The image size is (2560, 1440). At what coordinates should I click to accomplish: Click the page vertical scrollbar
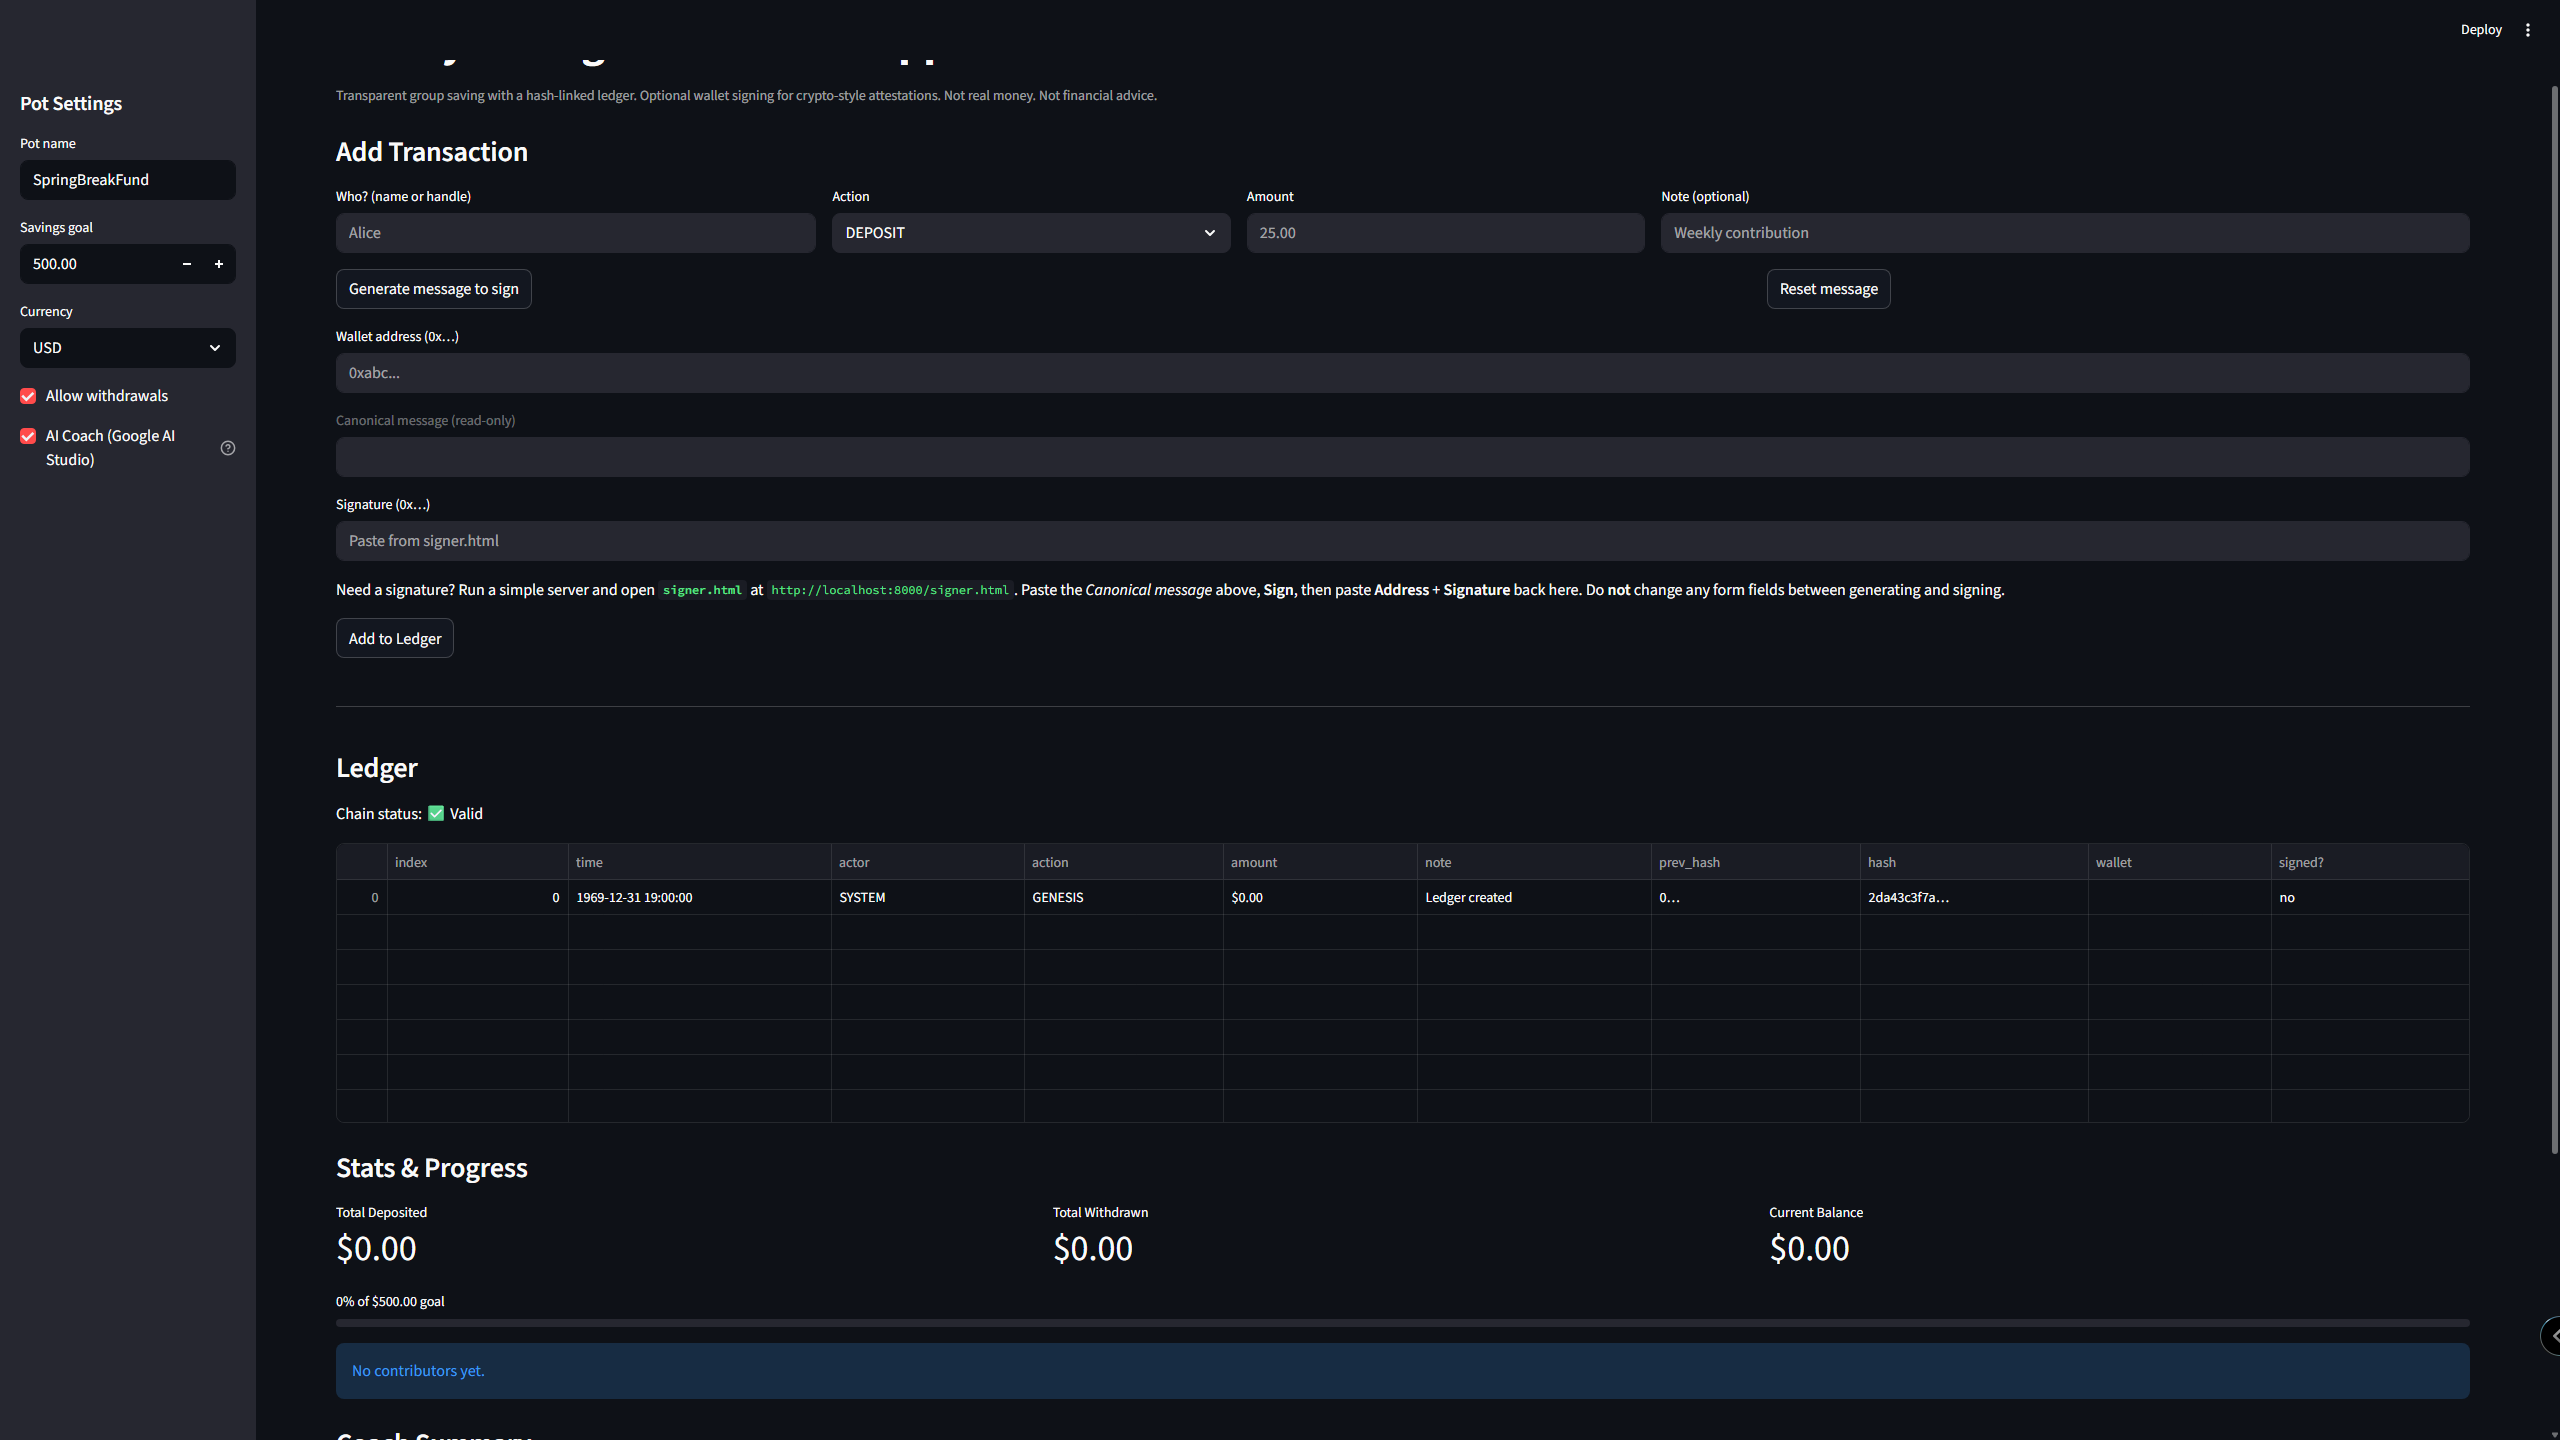point(2554,620)
